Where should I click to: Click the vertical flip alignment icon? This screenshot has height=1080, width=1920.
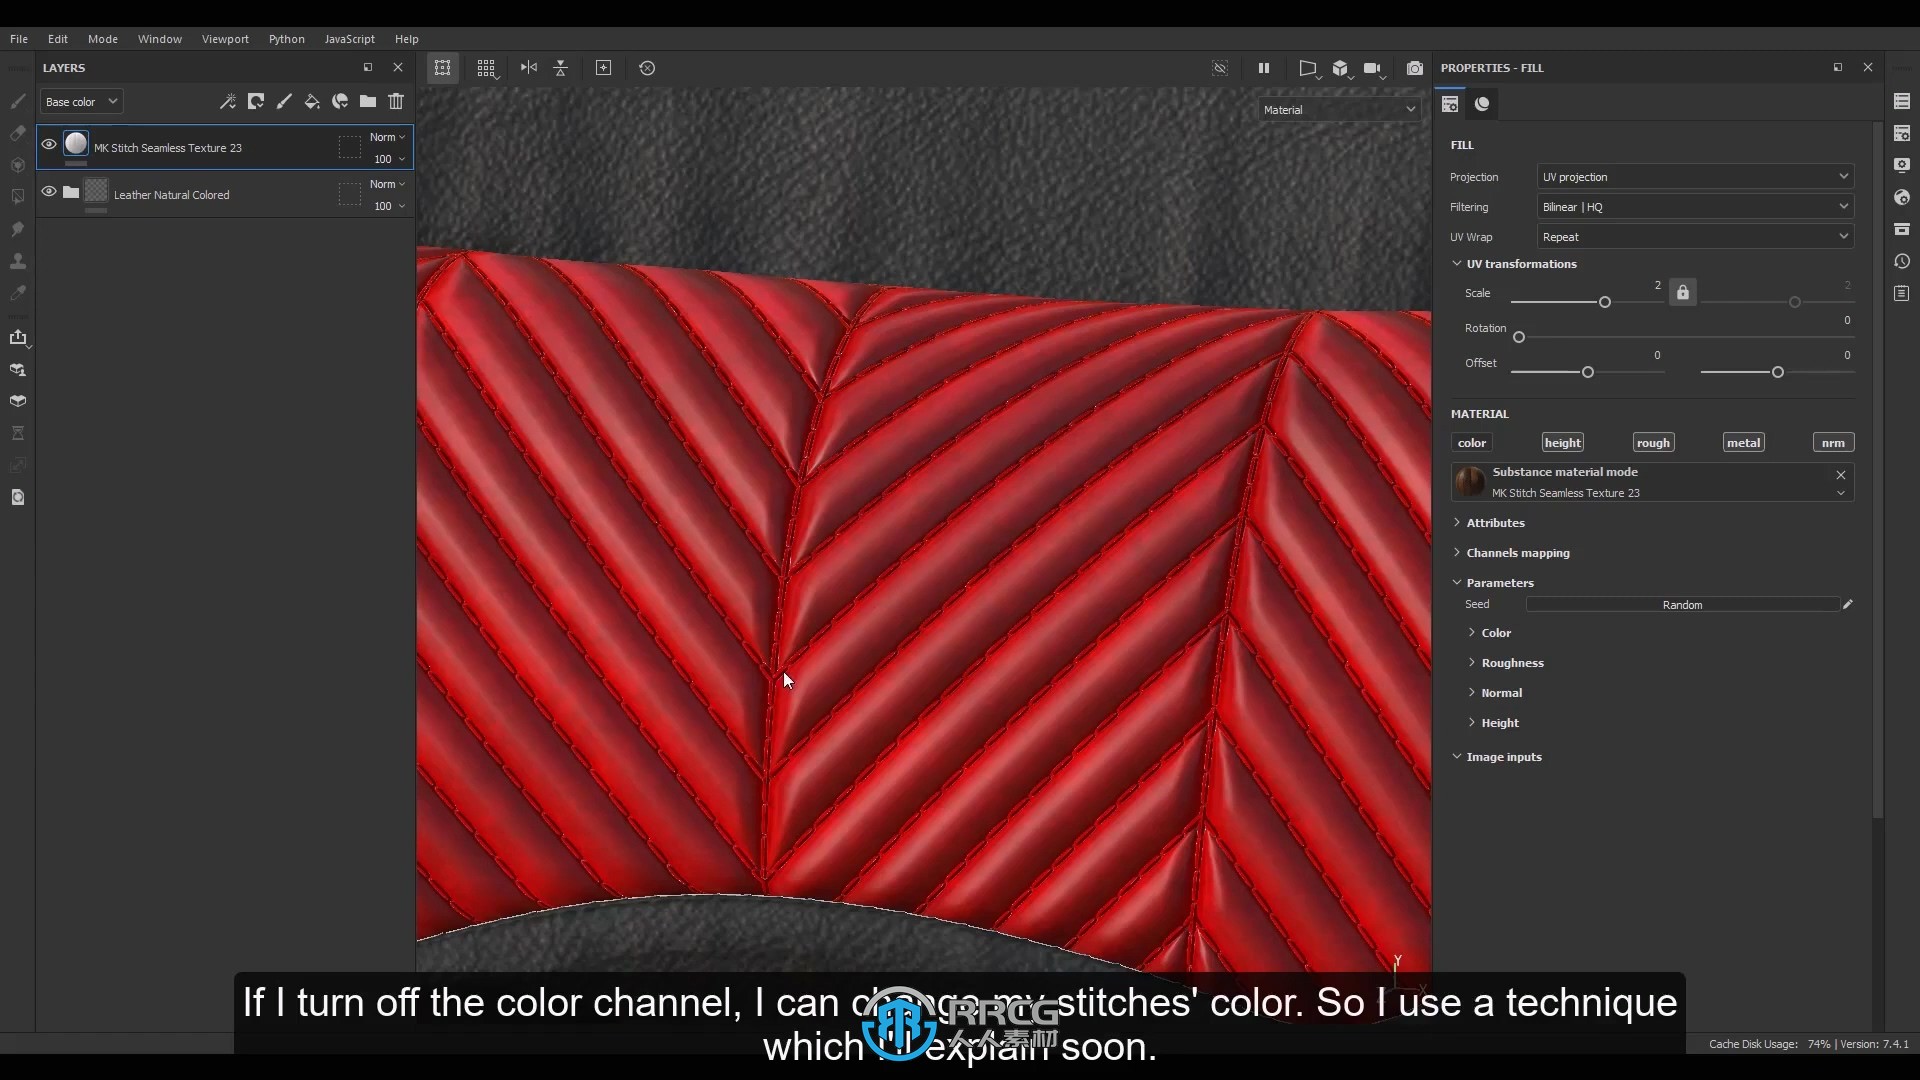coord(561,68)
